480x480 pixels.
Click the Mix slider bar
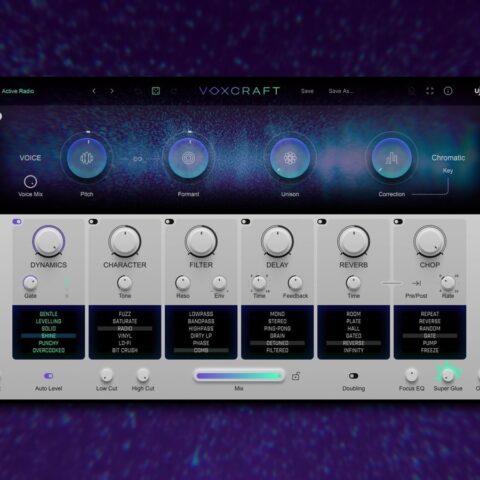coord(239,376)
